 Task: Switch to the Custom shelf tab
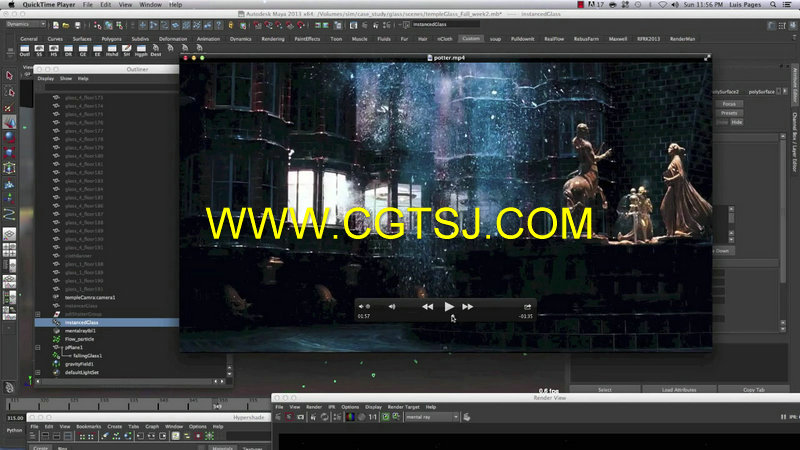[470, 39]
